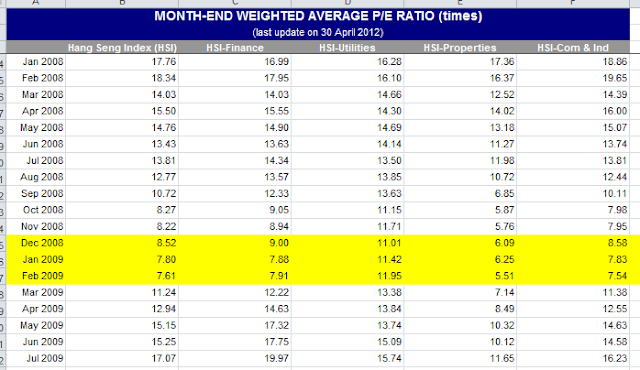The width and height of the screenshot is (640, 370).
Task: Click the 'Apr 2008' date cell
Action: [36, 111]
